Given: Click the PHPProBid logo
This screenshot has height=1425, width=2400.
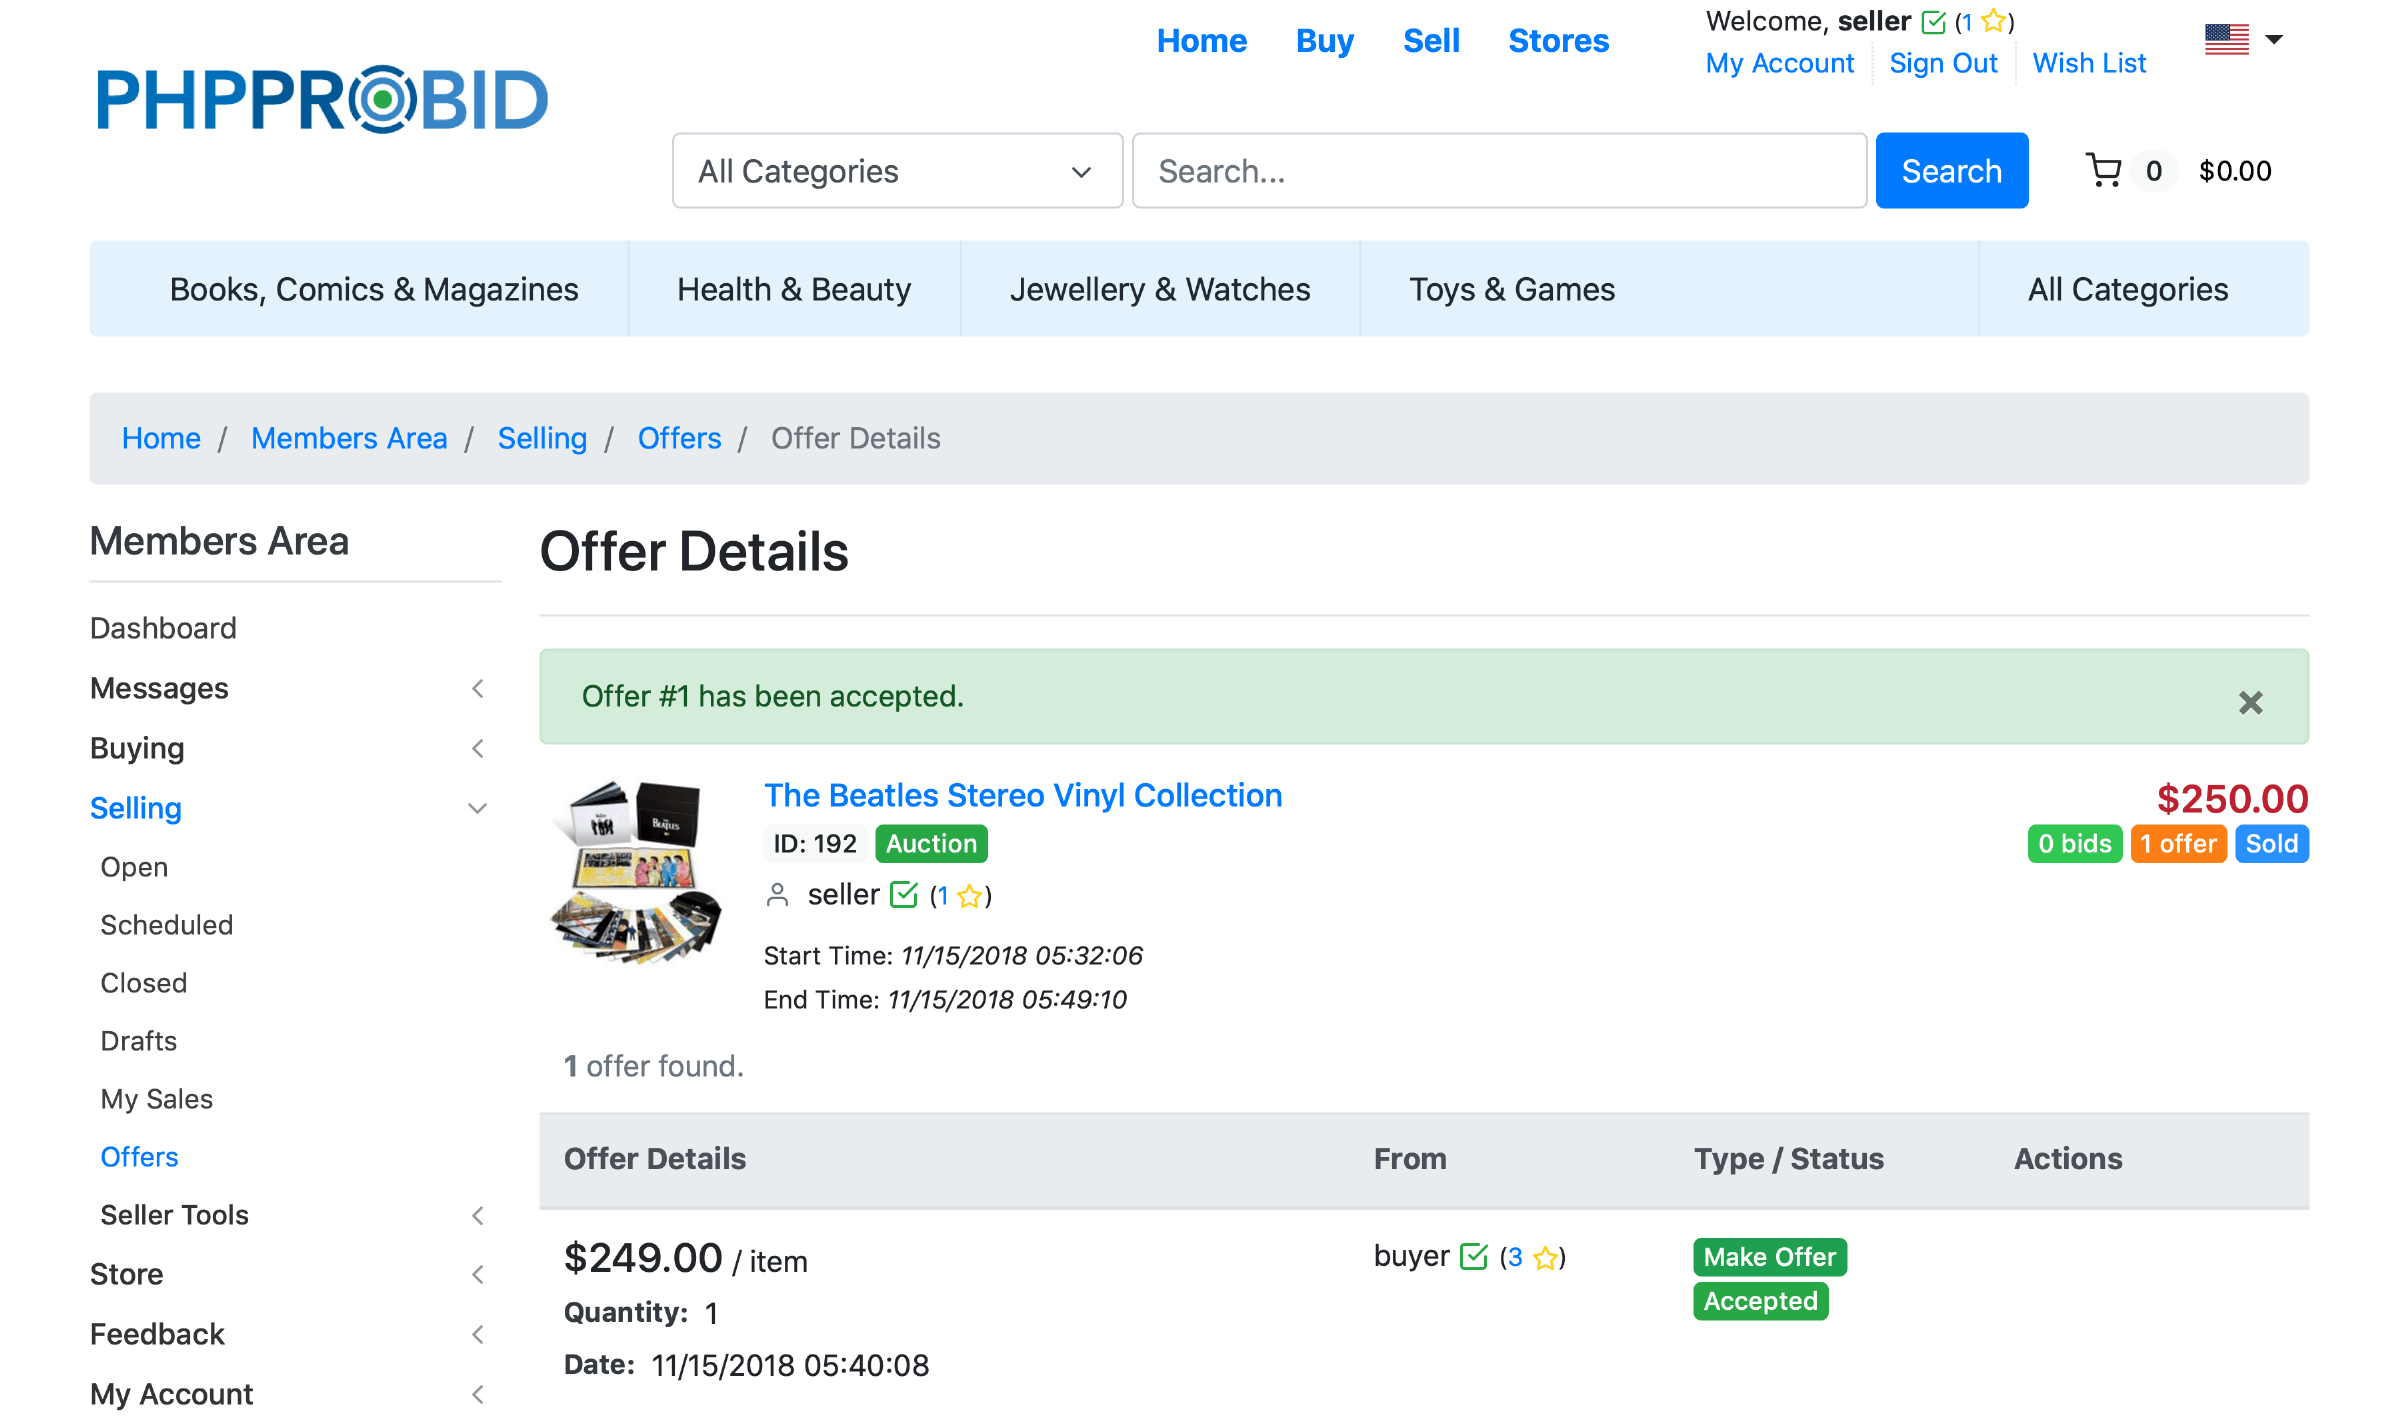Looking at the screenshot, I should coord(322,100).
